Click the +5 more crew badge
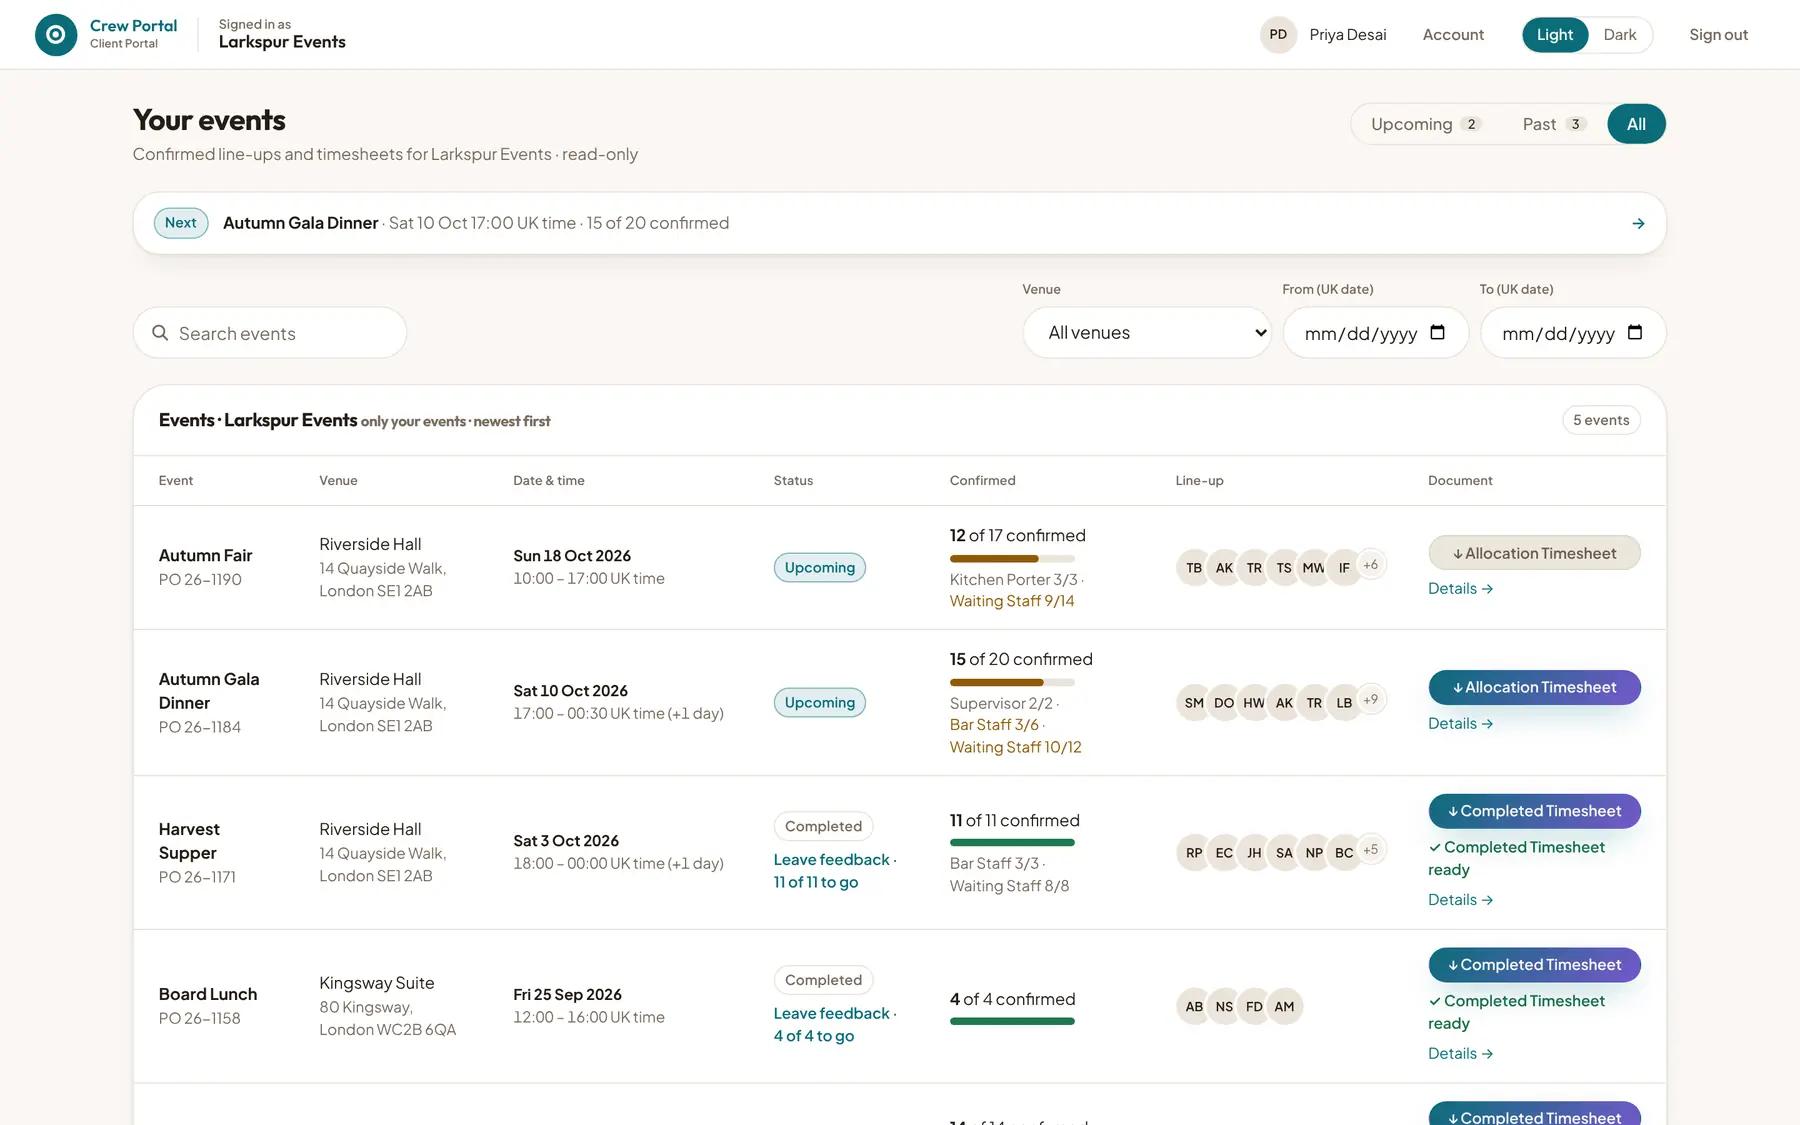The height and width of the screenshot is (1125, 1800). pos(1371,850)
